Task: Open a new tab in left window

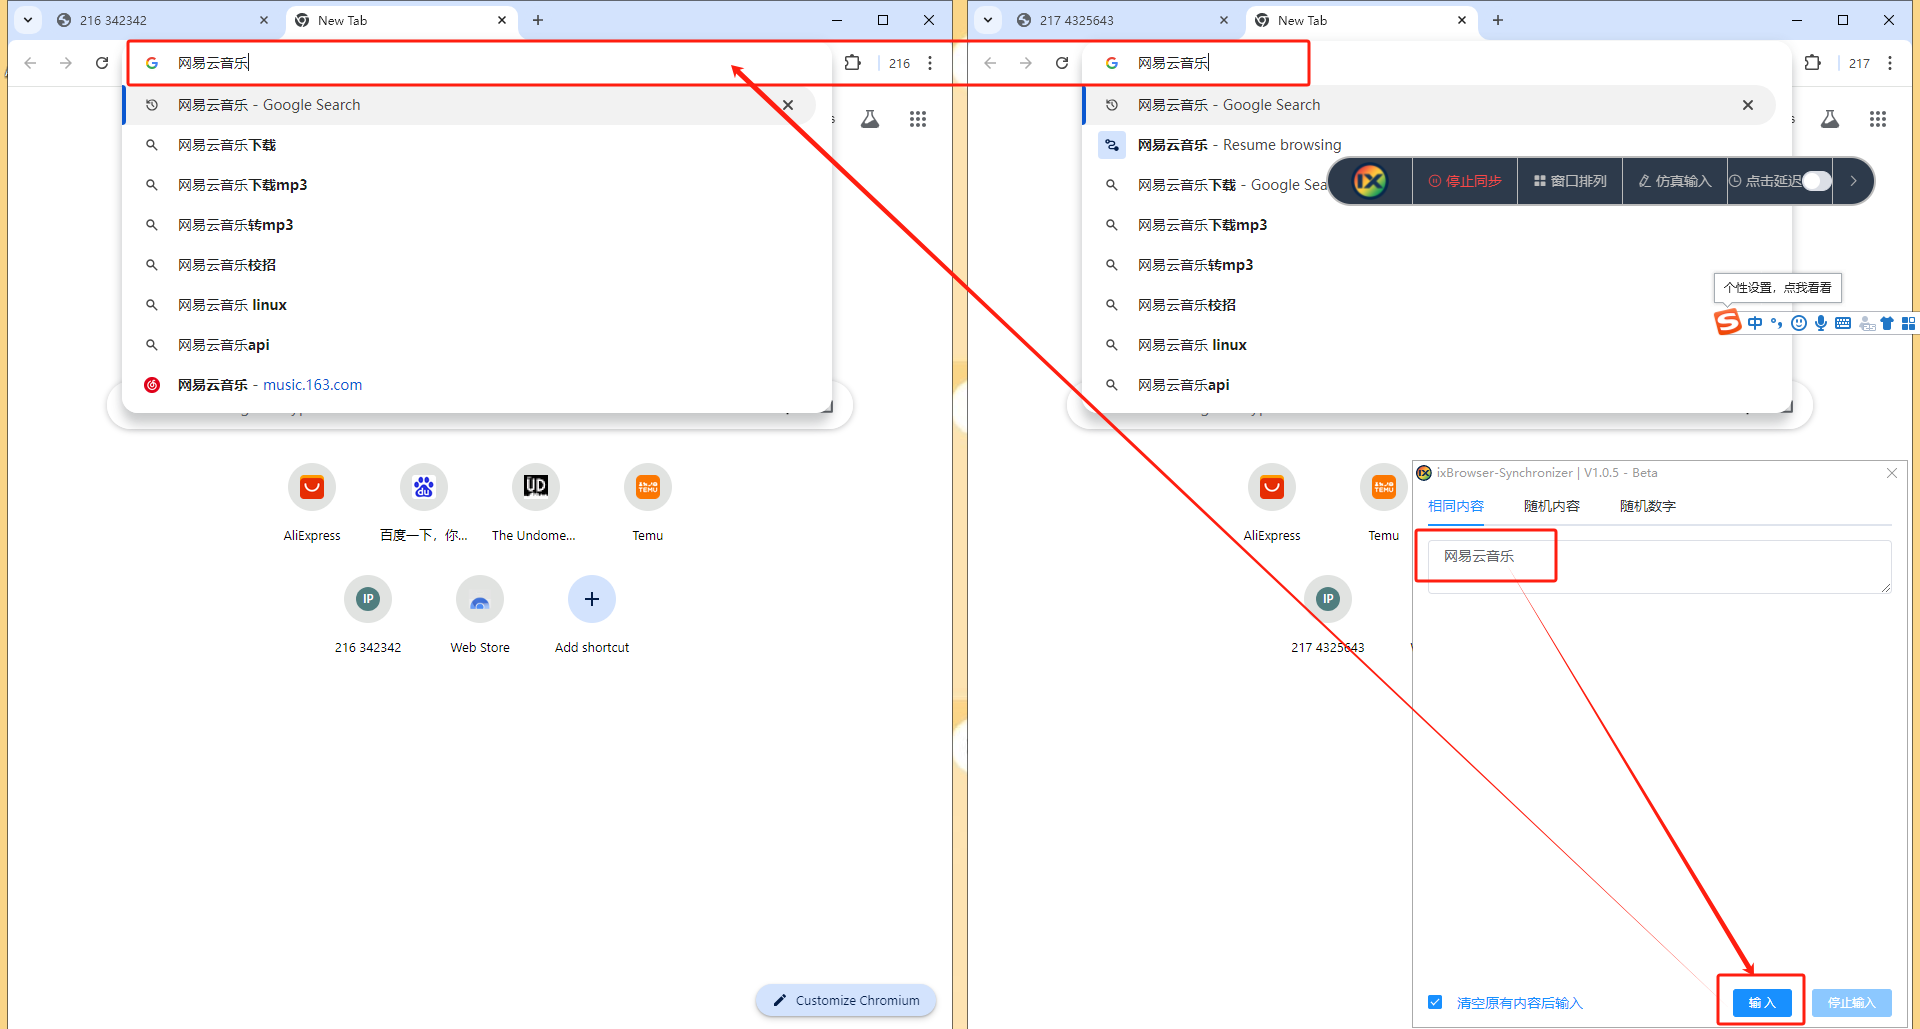Action: [538, 20]
